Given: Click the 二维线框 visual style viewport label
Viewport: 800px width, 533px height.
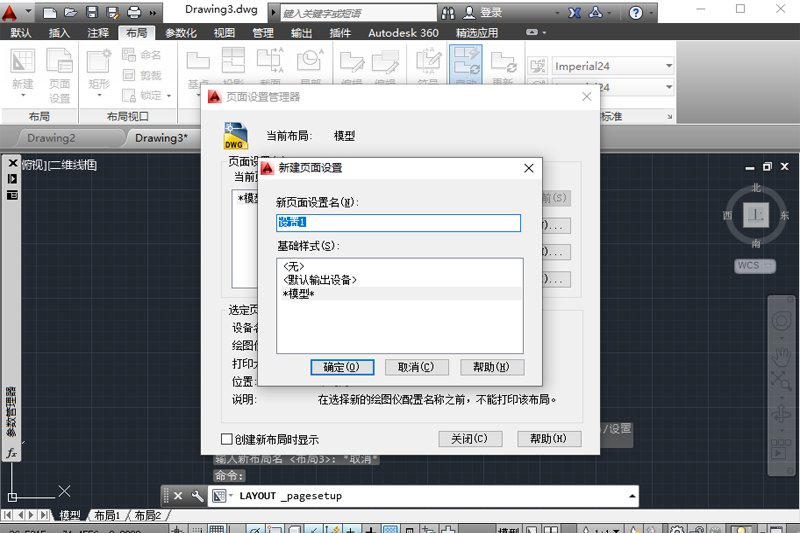Looking at the screenshot, I should coord(71,165).
